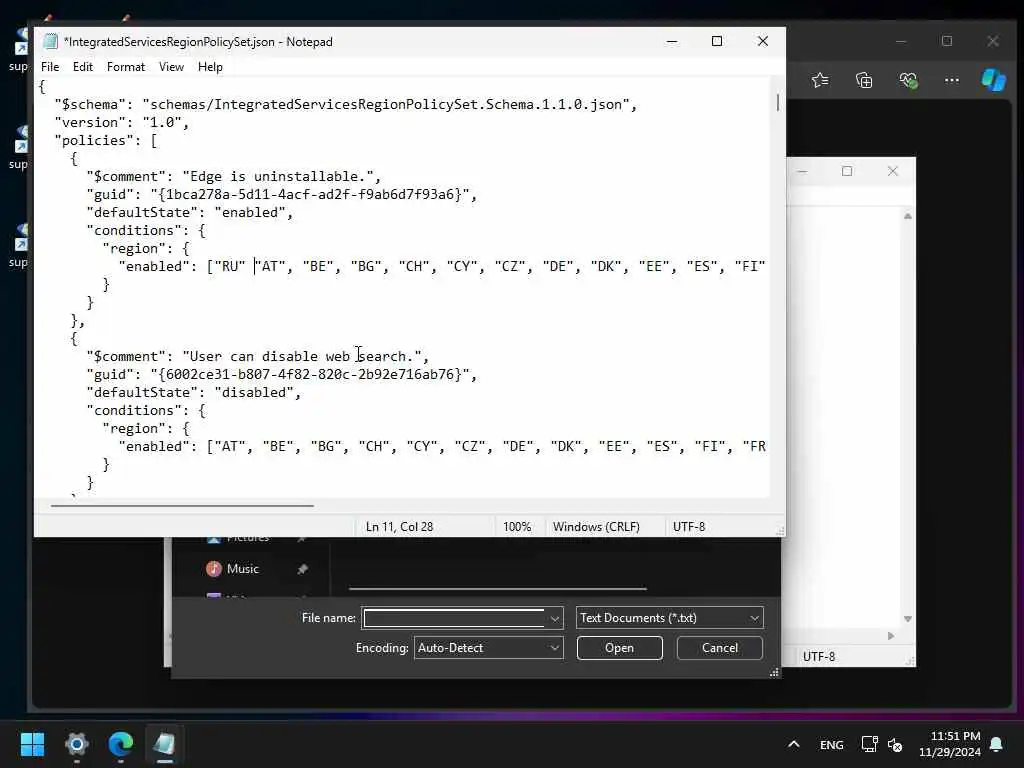Open the Windows Start menu
The image size is (1024, 768).
32,744
